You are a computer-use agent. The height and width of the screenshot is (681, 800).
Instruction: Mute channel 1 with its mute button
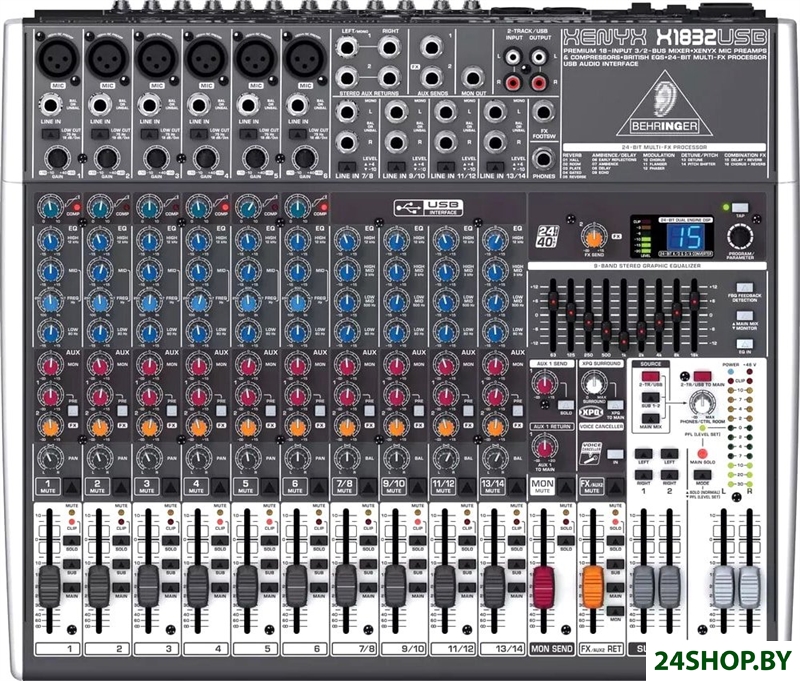tap(72, 487)
